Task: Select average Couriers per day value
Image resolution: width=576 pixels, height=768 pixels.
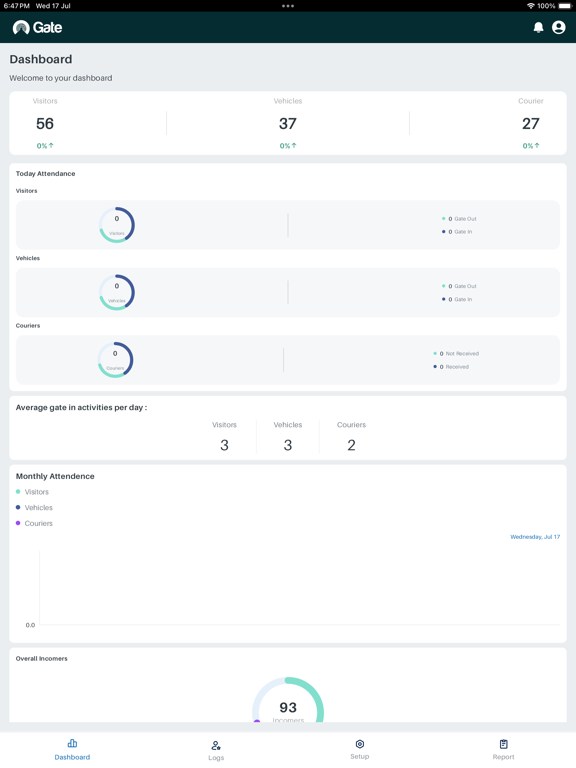Action: click(x=351, y=445)
